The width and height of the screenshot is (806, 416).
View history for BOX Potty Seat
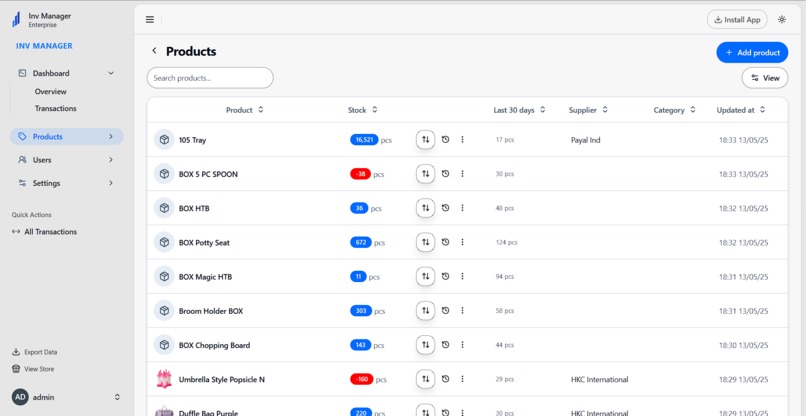[446, 242]
